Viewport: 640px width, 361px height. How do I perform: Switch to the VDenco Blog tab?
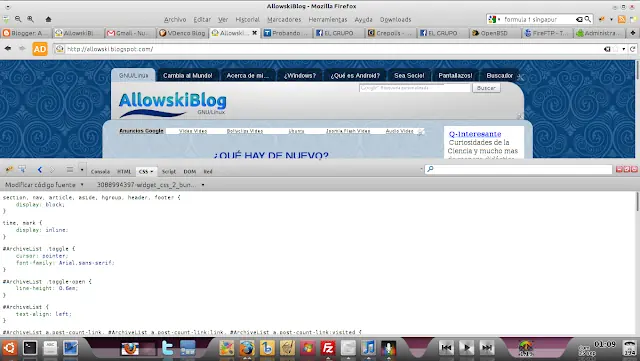pos(182,33)
